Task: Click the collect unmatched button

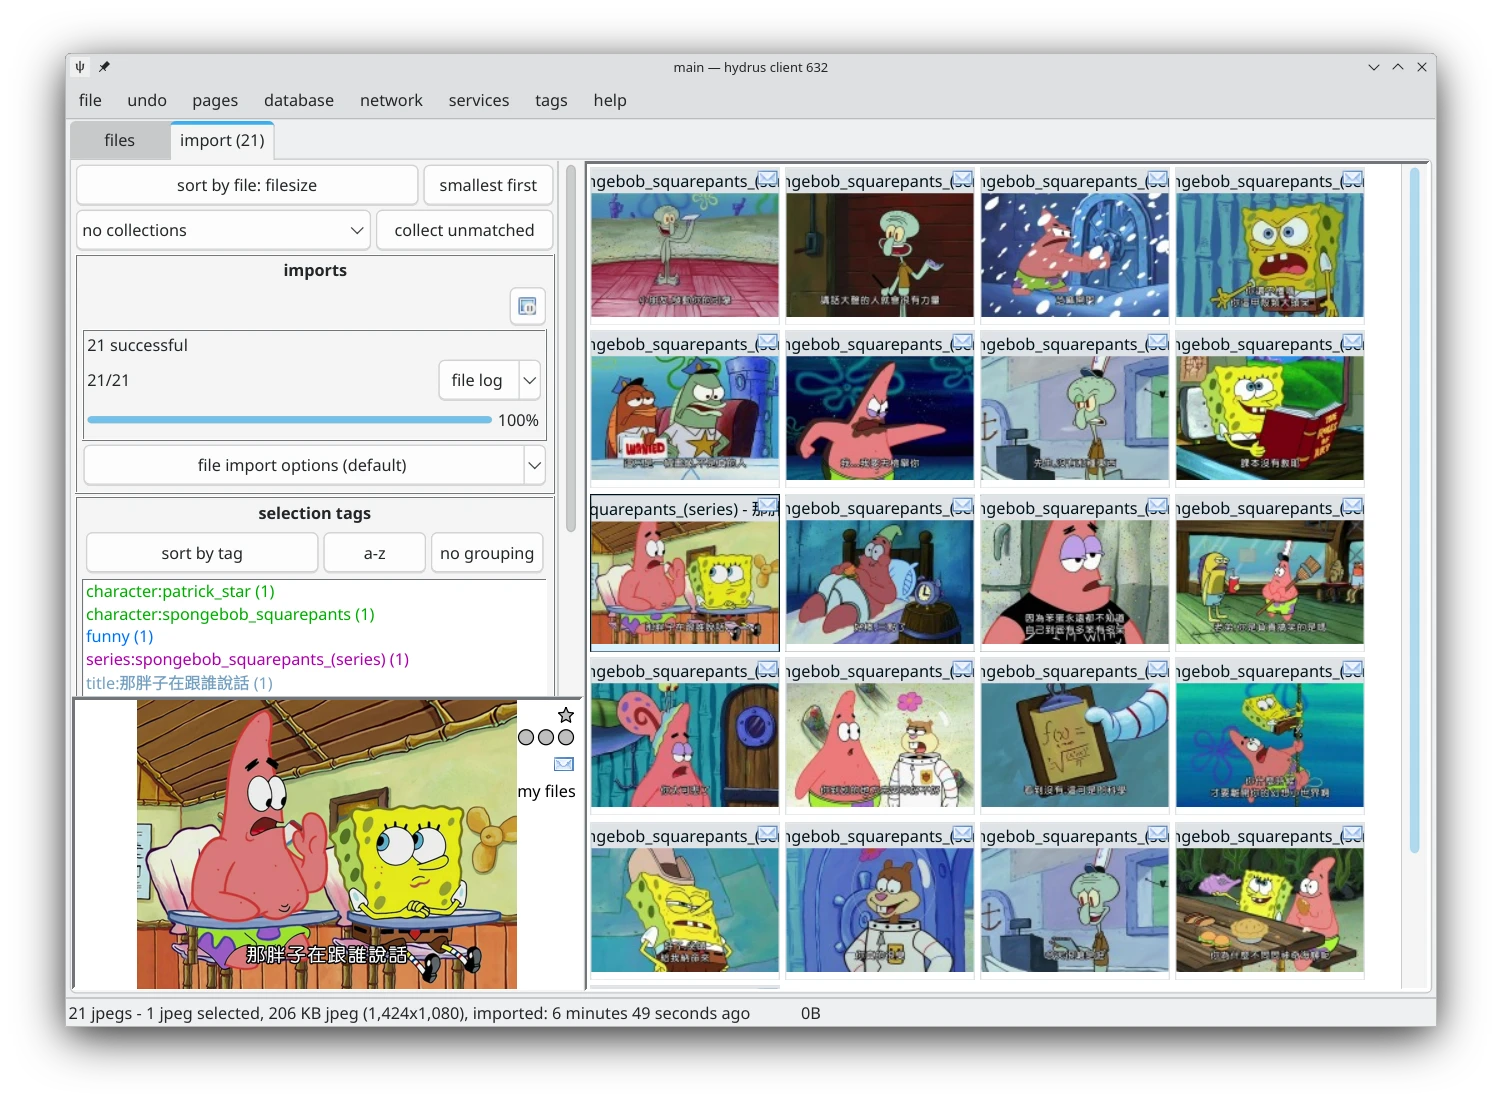Action: (x=464, y=230)
